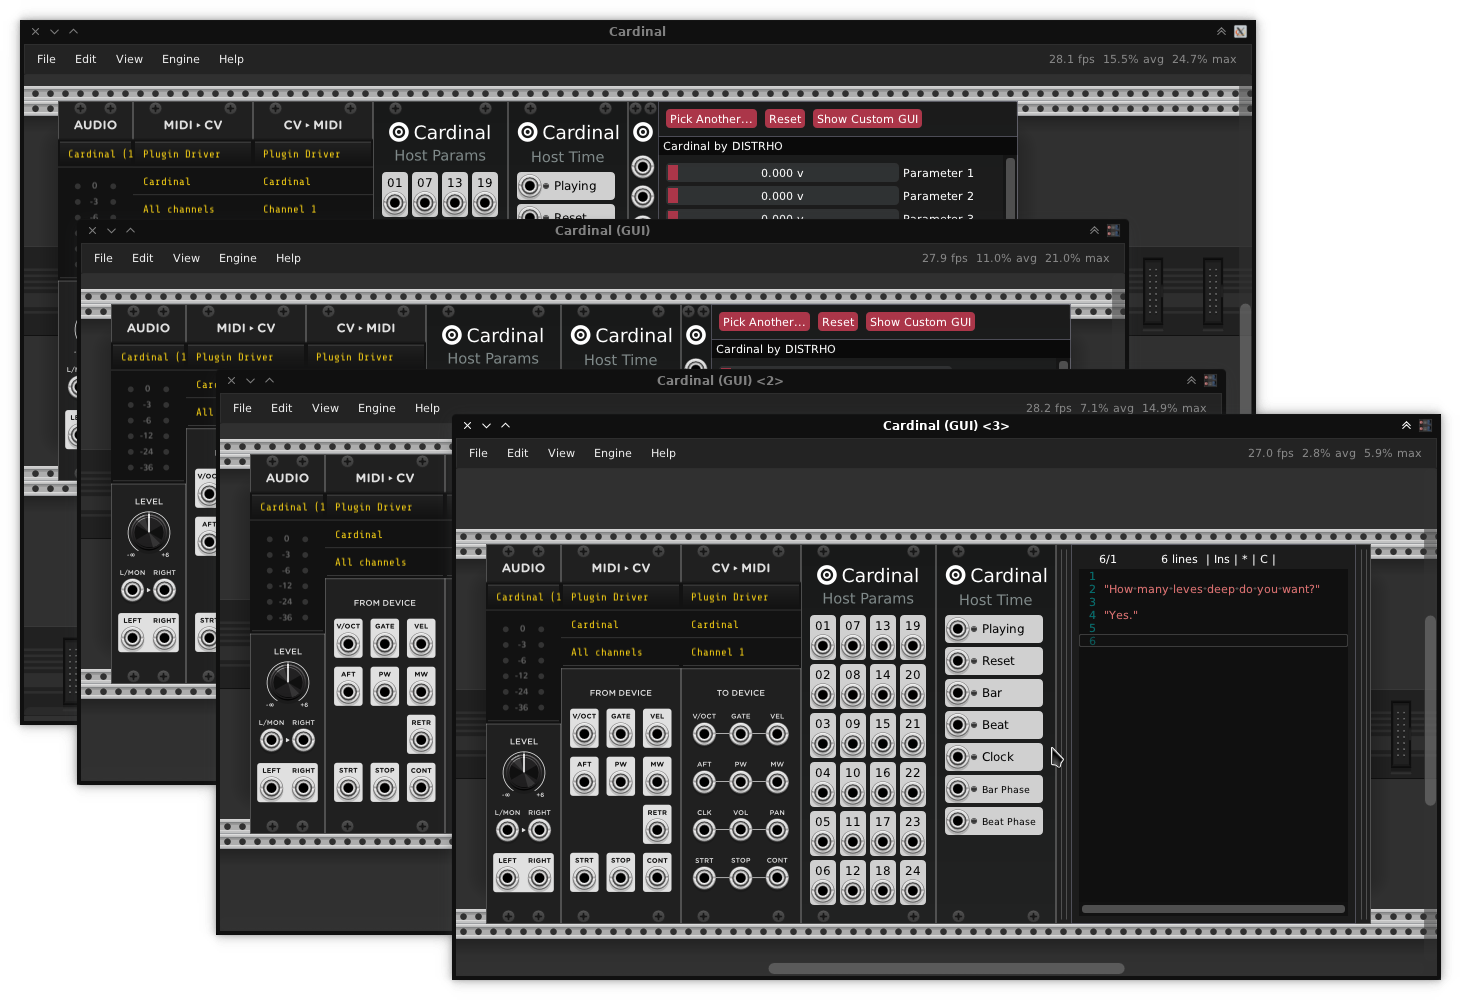Click Pick Another... in Cardinal (GUI) window
1461x1000 pixels.
pyautogui.click(x=764, y=322)
